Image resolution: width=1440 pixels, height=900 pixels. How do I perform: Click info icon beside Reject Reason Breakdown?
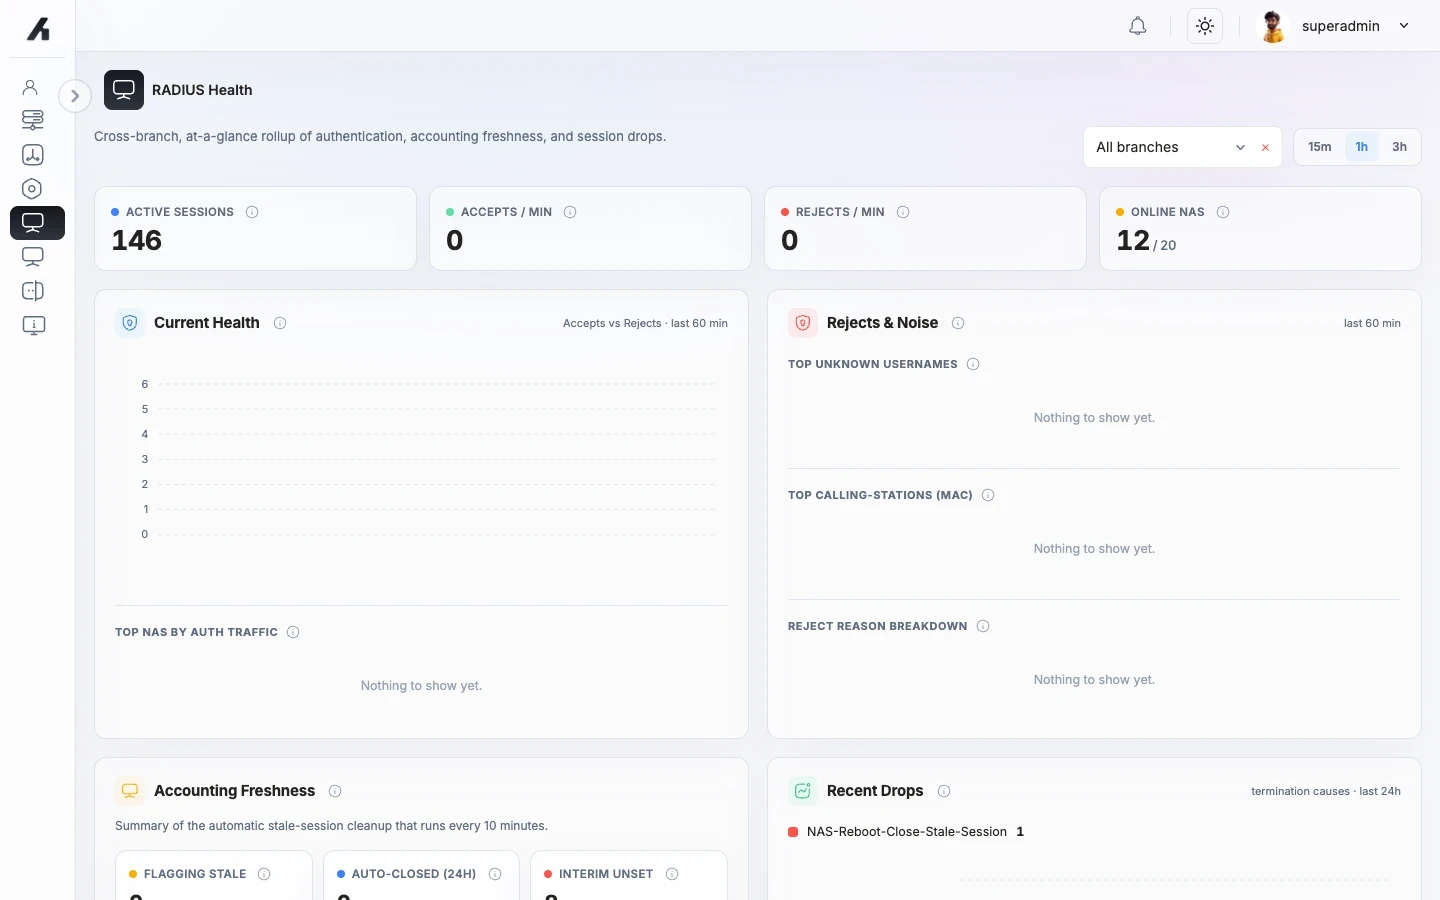[x=983, y=626]
